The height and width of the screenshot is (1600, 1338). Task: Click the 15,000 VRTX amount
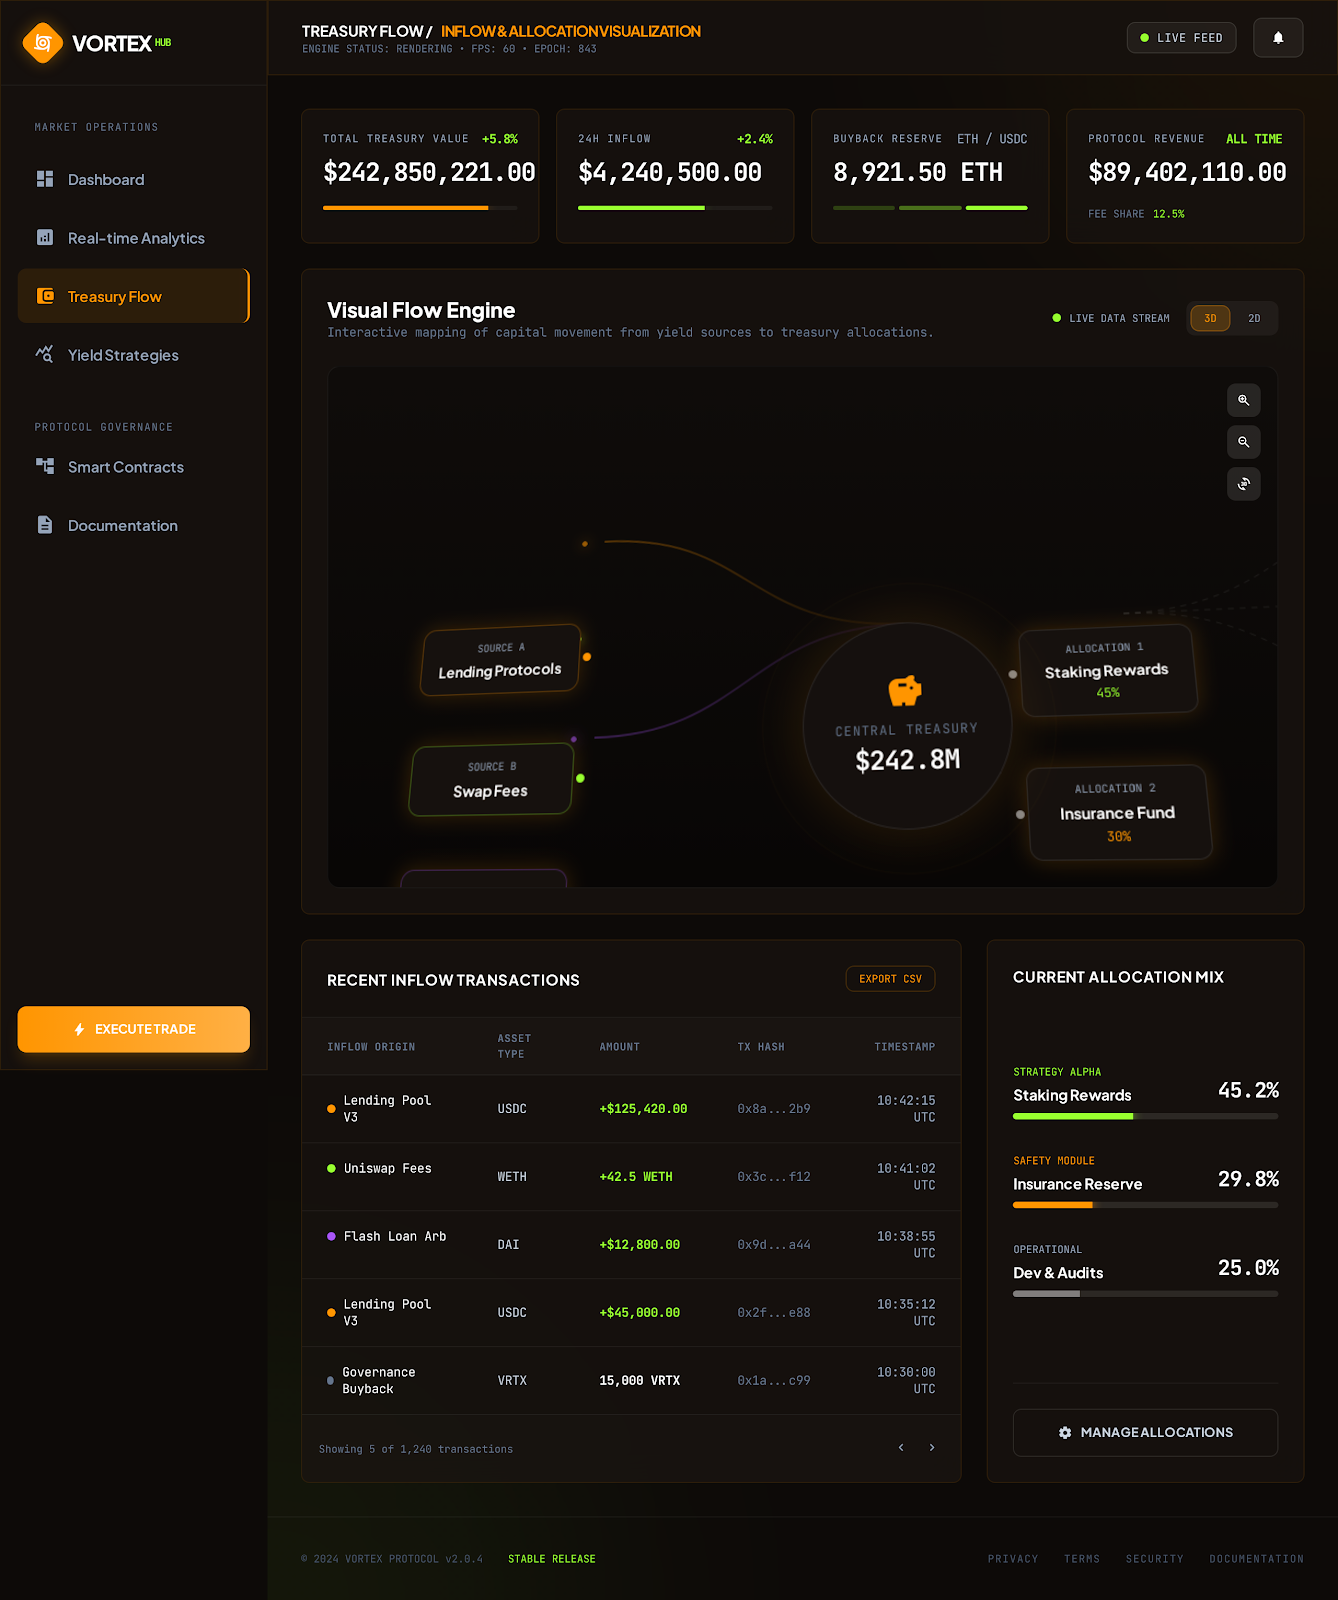pyautogui.click(x=639, y=1381)
